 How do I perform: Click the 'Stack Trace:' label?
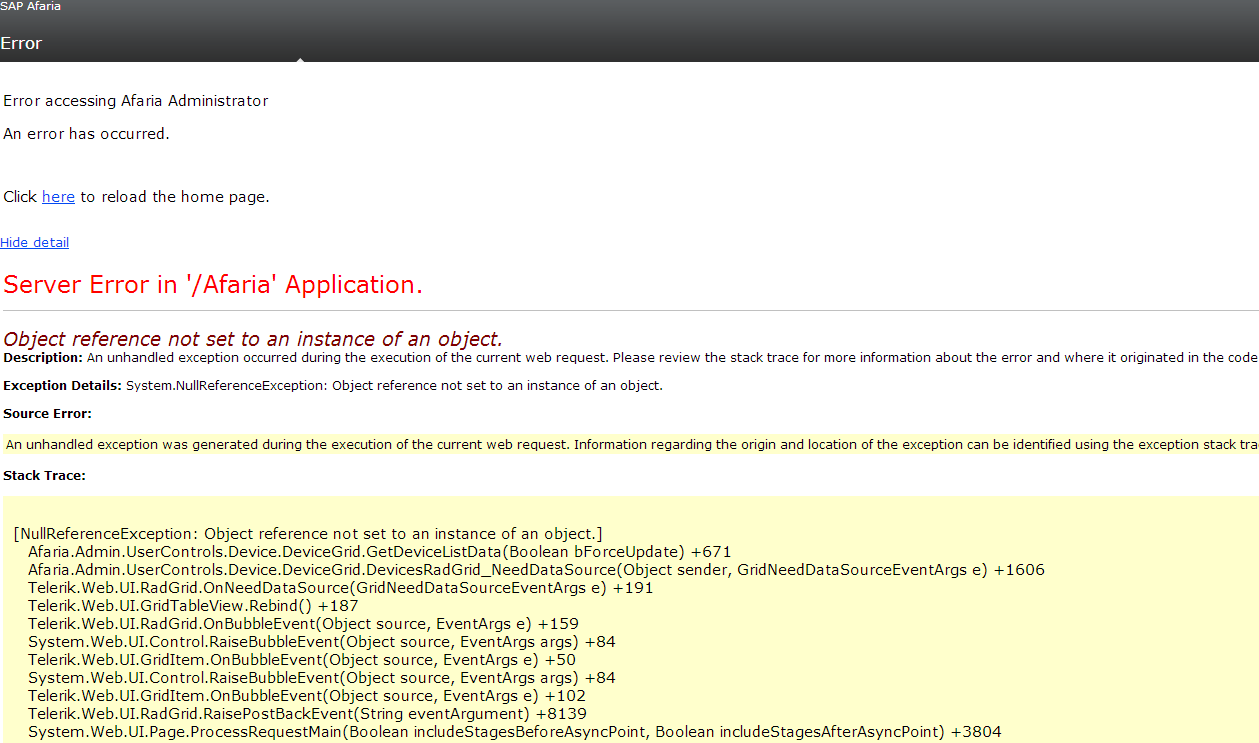[x=44, y=476]
